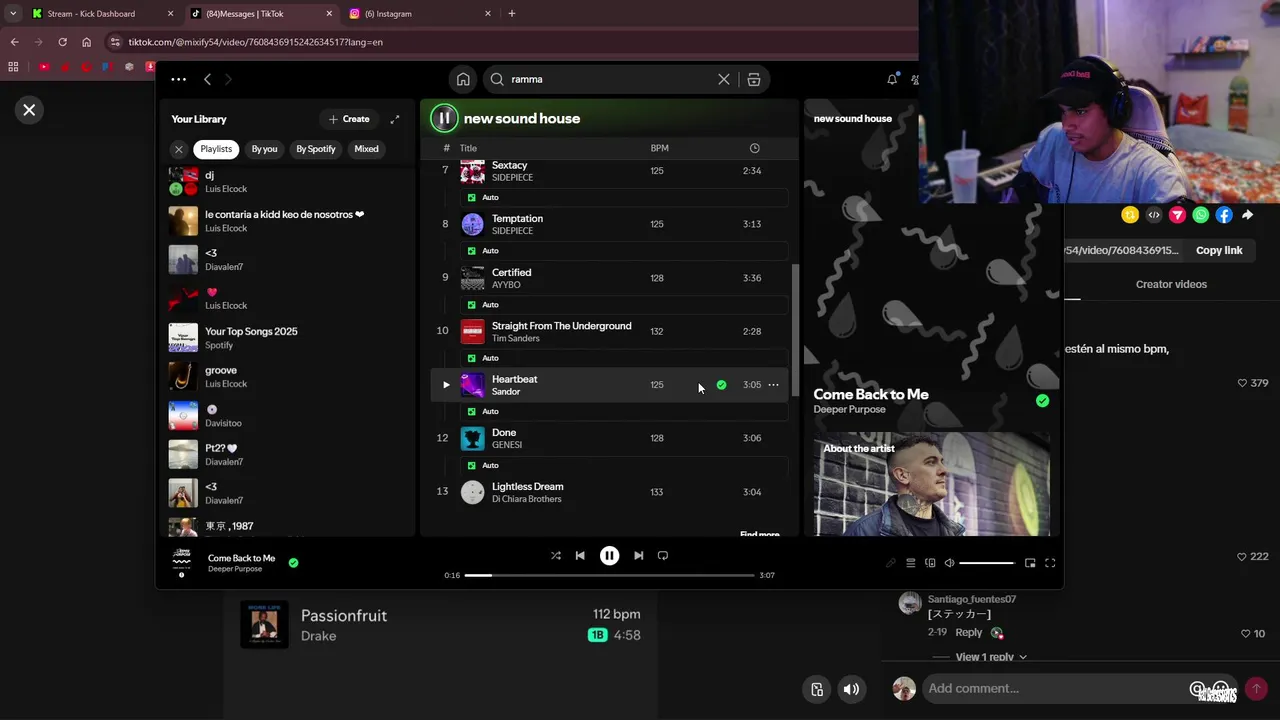
Task: Click the Find more link
Action: coord(759,535)
